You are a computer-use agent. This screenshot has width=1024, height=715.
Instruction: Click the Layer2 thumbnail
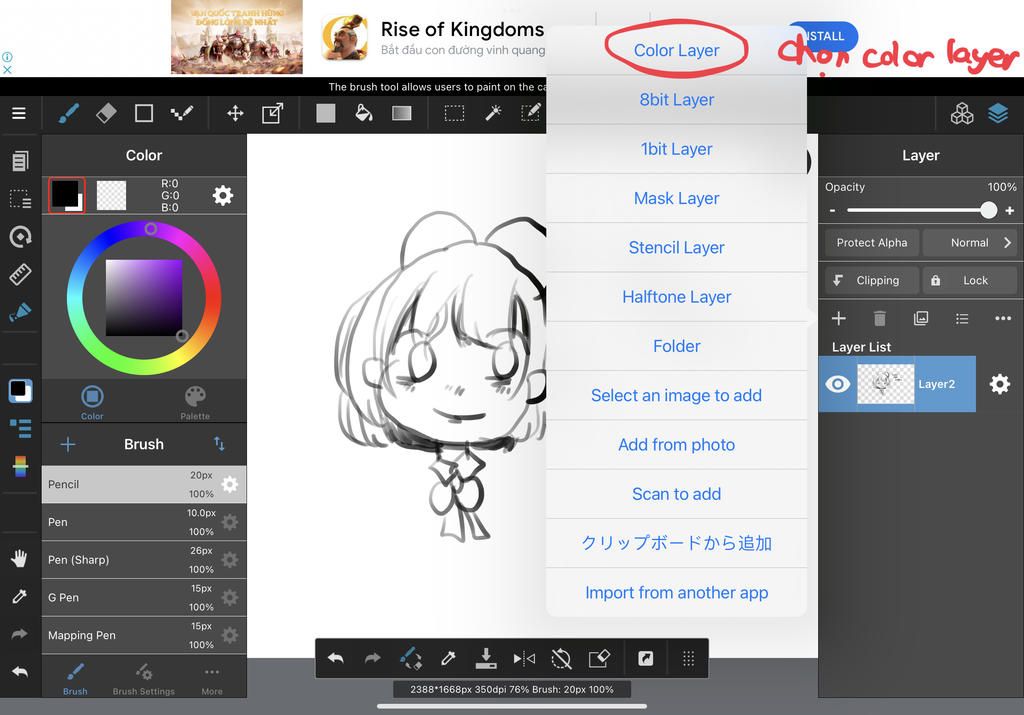885,384
